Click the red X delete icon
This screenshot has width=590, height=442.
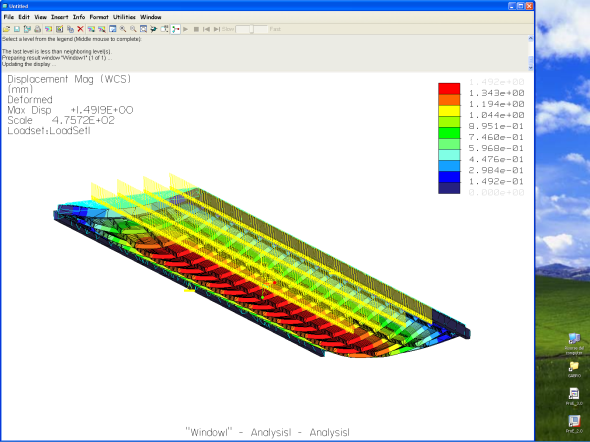[81, 29]
